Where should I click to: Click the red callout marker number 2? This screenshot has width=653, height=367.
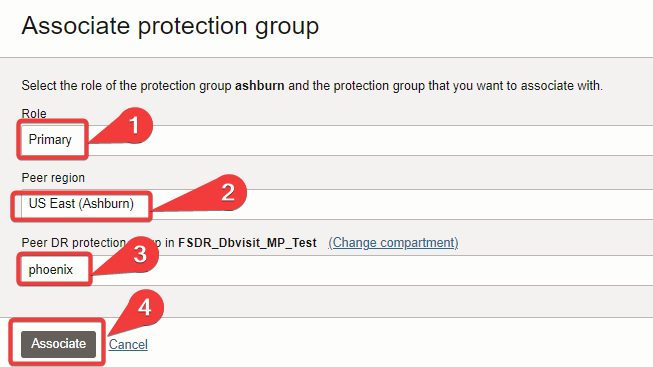(x=228, y=192)
